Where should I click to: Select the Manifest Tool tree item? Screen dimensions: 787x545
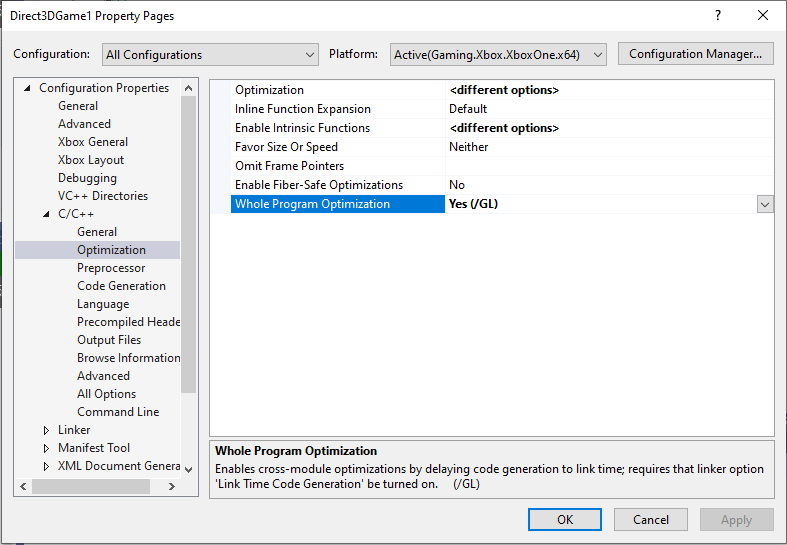(94, 448)
